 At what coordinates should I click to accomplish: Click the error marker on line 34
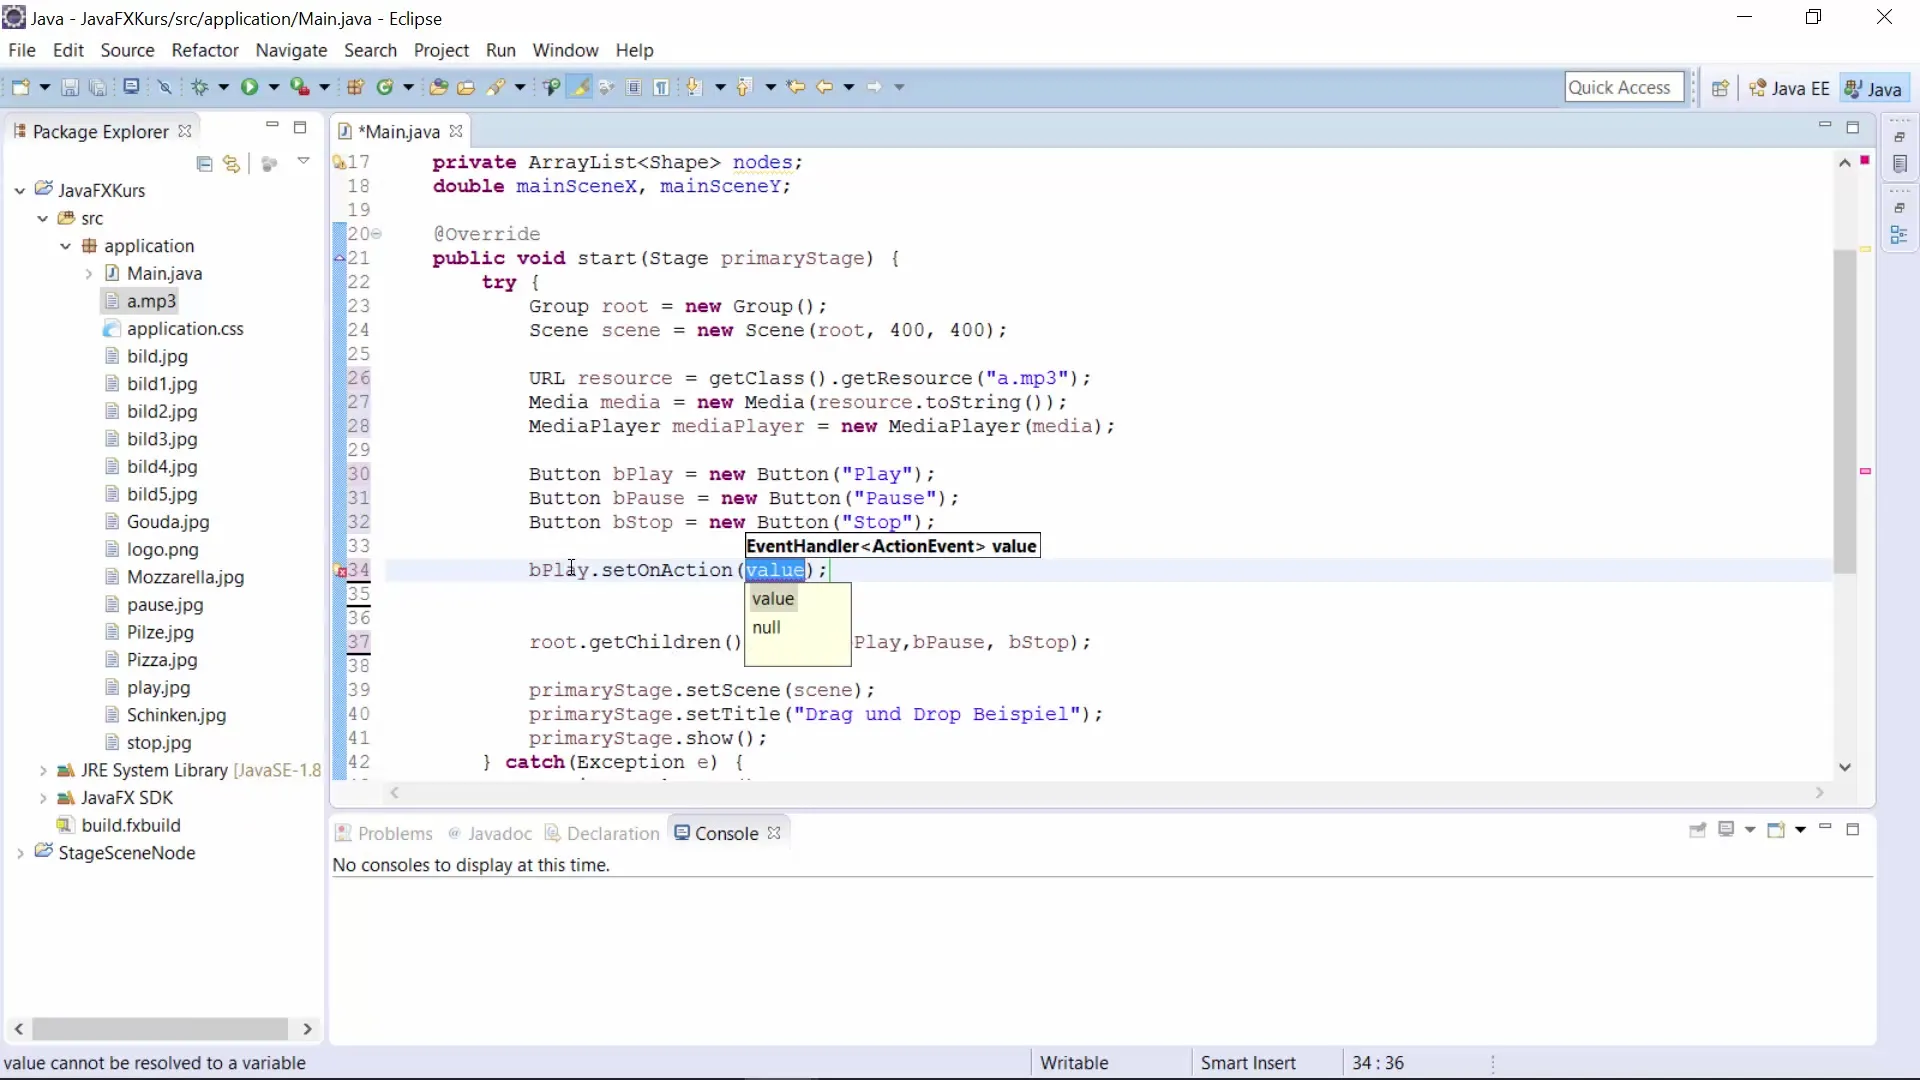340,571
